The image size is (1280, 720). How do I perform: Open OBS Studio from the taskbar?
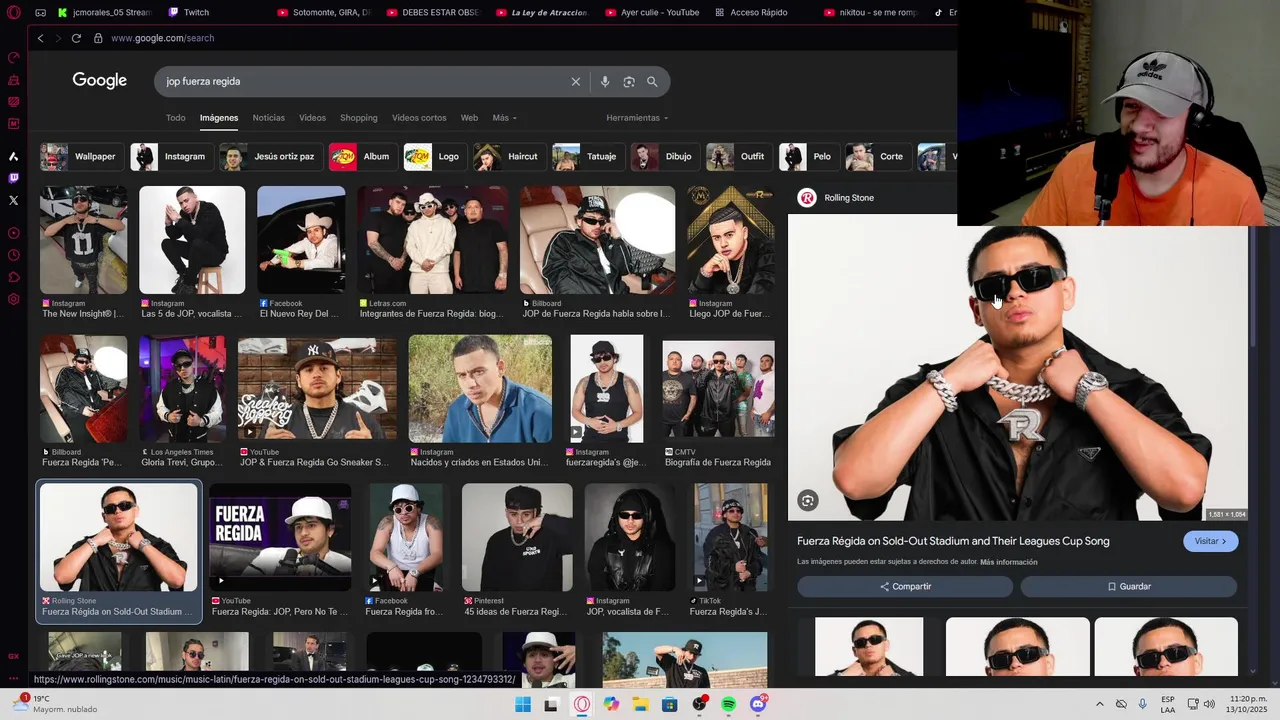(x=699, y=704)
